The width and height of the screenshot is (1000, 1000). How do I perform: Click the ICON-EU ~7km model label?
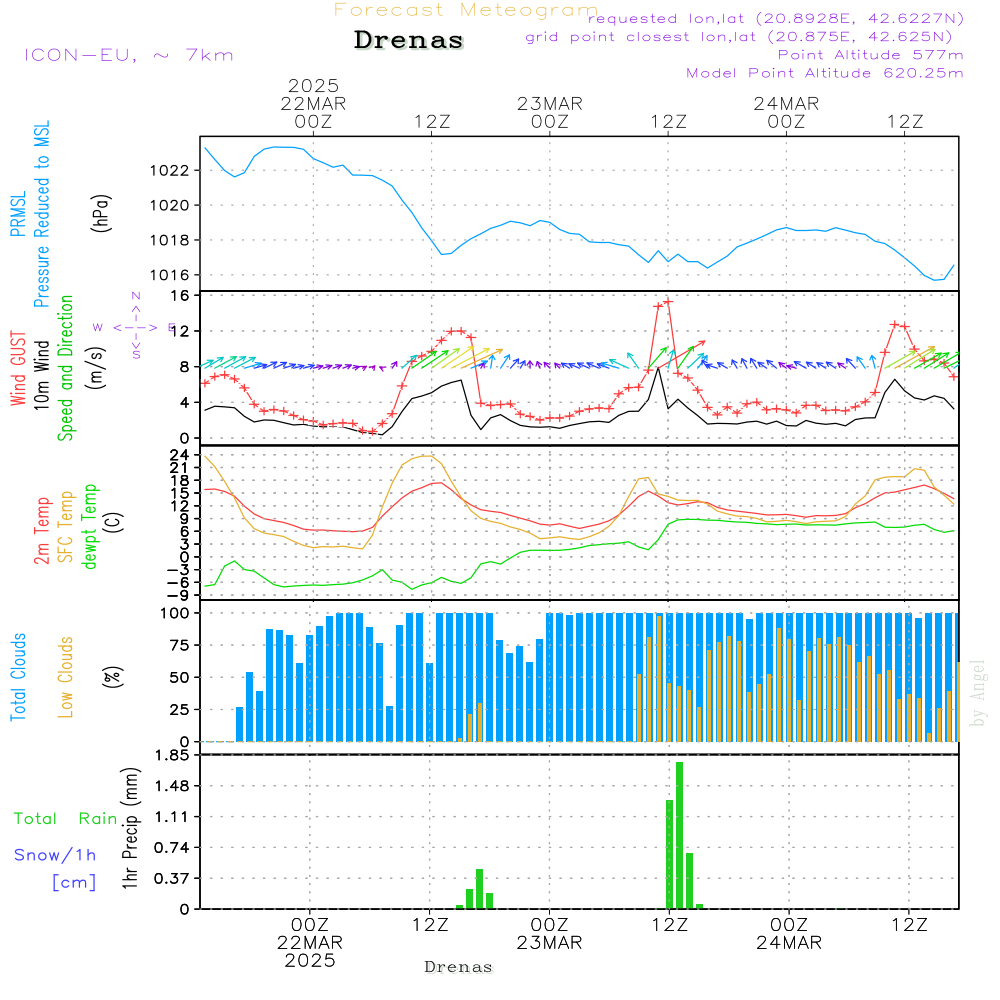[129, 55]
